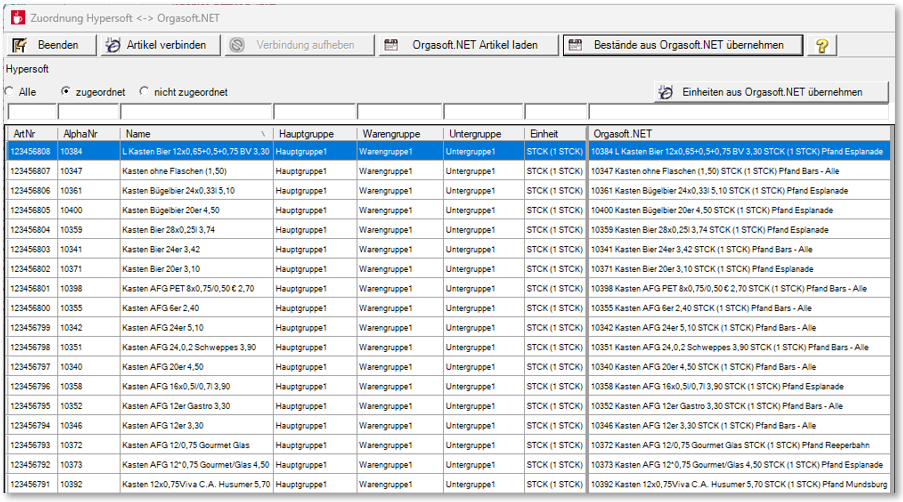Sort by Name column header
Screen dimensions: 903x502
pos(196,134)
